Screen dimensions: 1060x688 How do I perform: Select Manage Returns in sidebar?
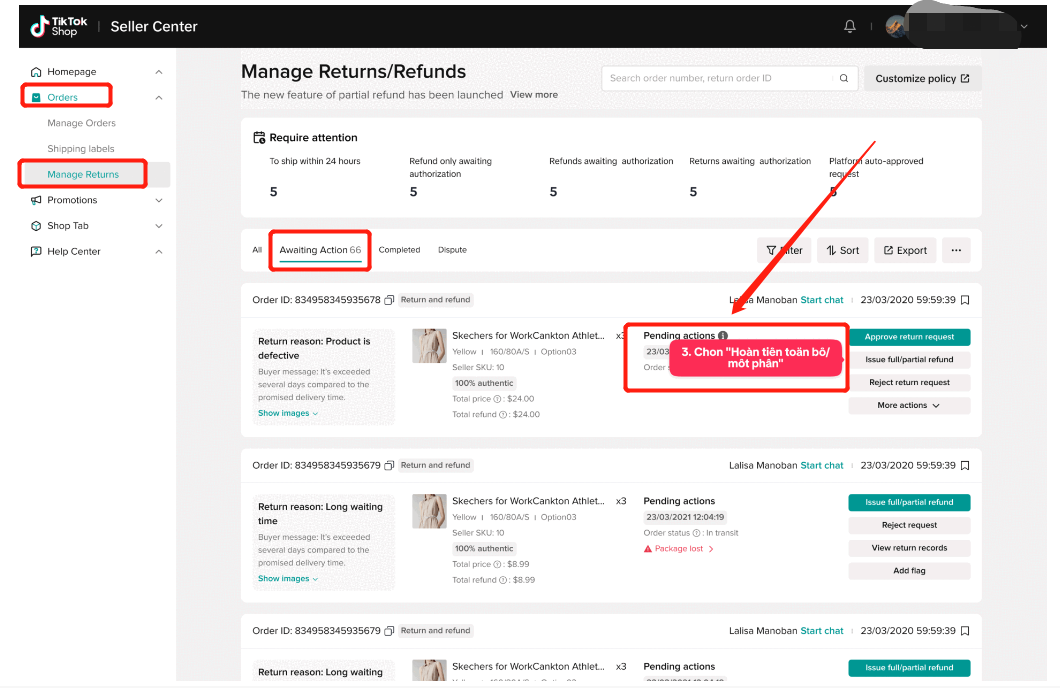tap(83, 175)
